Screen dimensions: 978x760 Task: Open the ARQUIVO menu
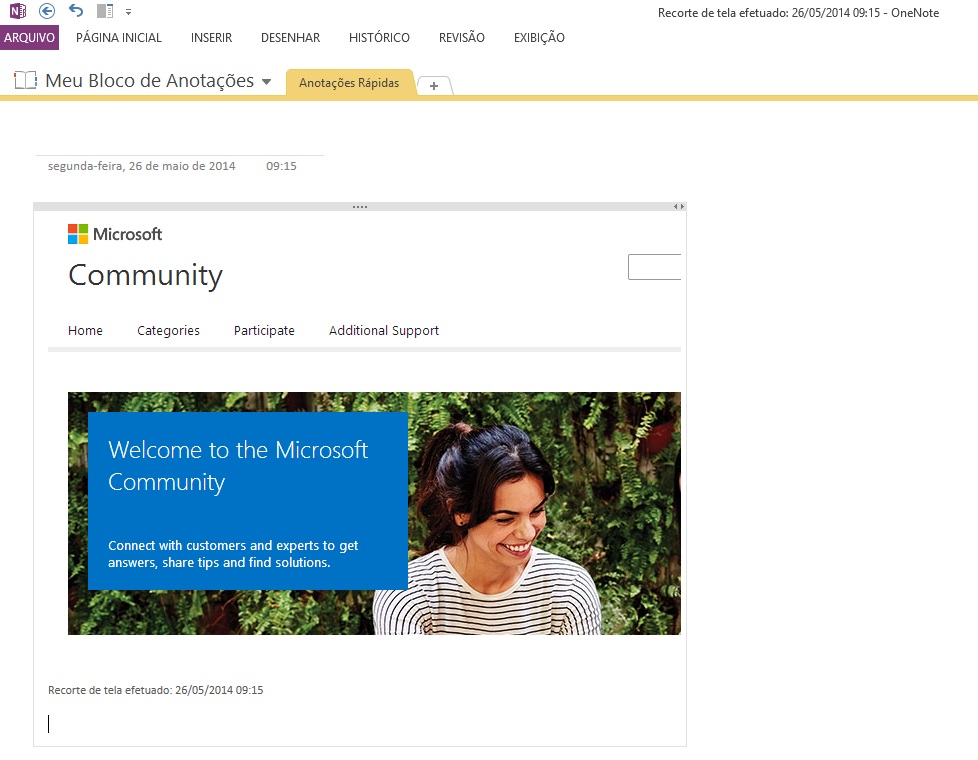pos(29,37)
